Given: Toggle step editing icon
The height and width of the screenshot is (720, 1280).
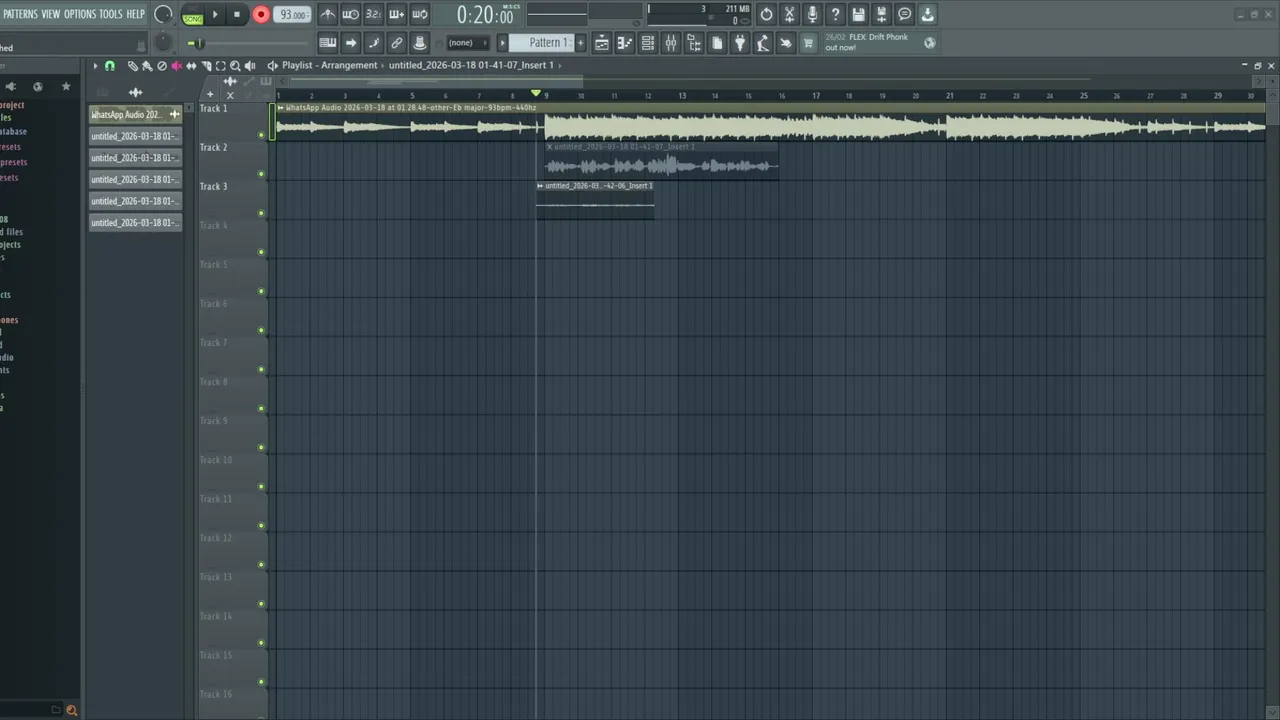Looking at the screenshot, I should point(374,43).
